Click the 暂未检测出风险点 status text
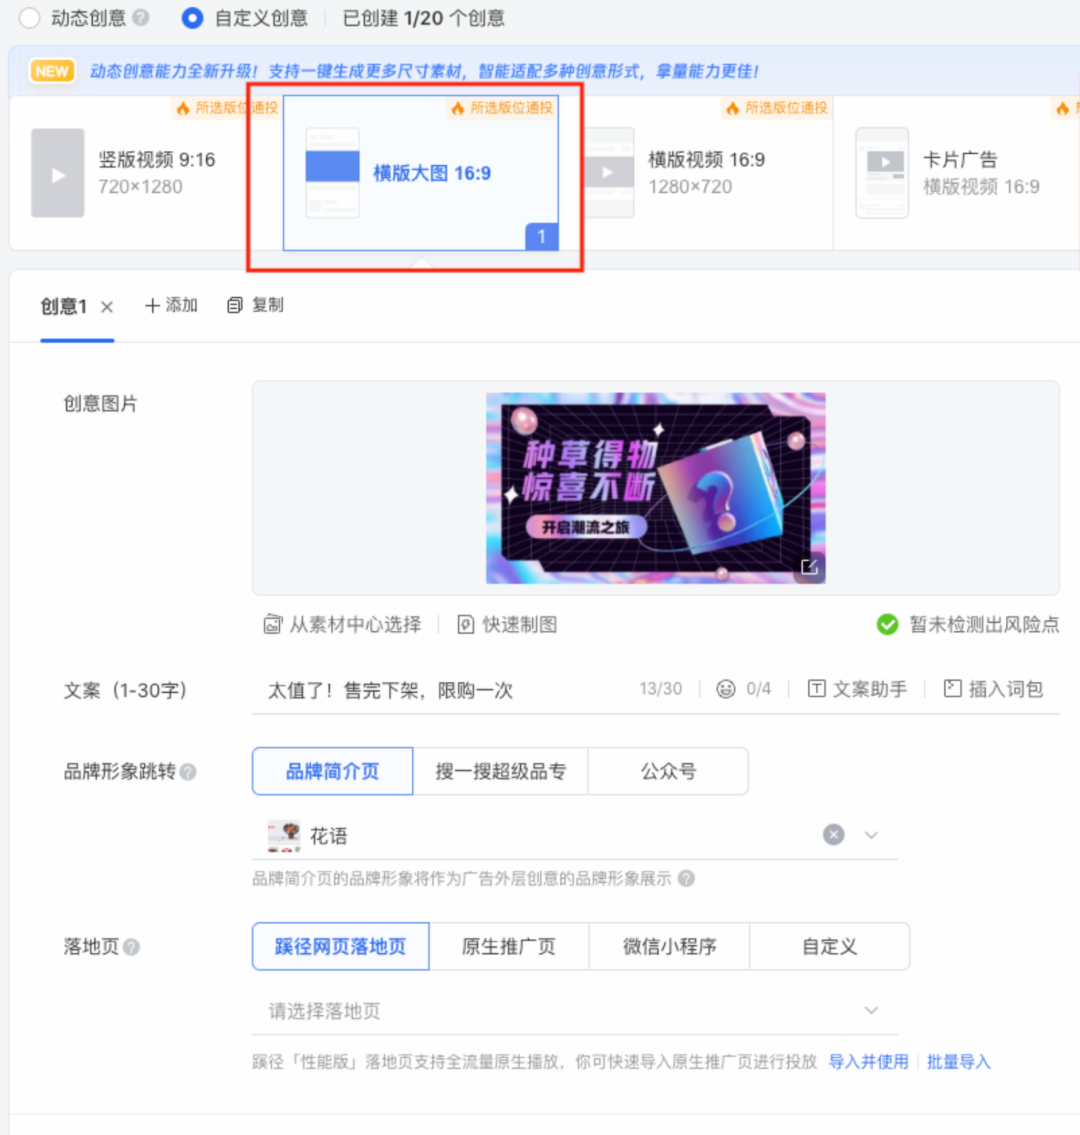Viewport: 1080px width, 1135px height. point(984,624)
